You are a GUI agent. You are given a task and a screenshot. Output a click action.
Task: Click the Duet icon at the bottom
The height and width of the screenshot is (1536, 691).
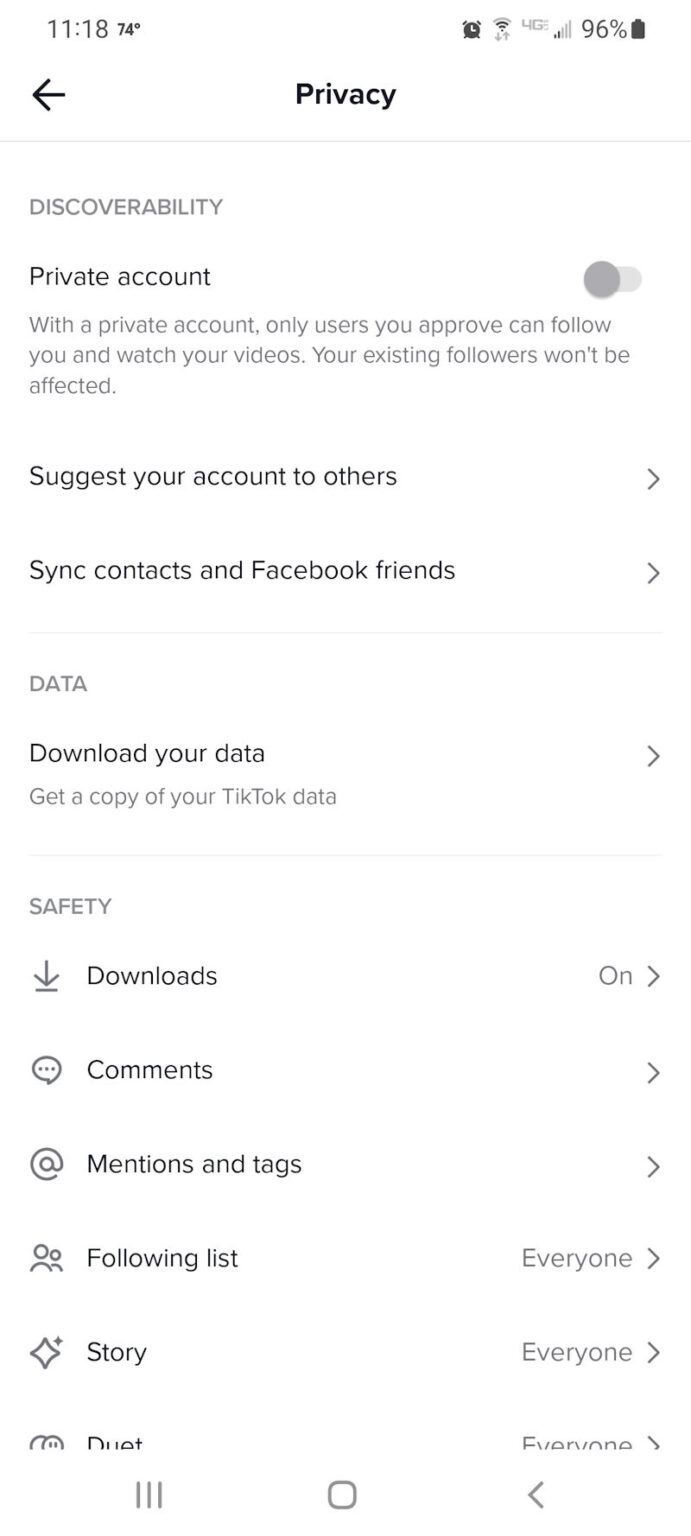45,1440
